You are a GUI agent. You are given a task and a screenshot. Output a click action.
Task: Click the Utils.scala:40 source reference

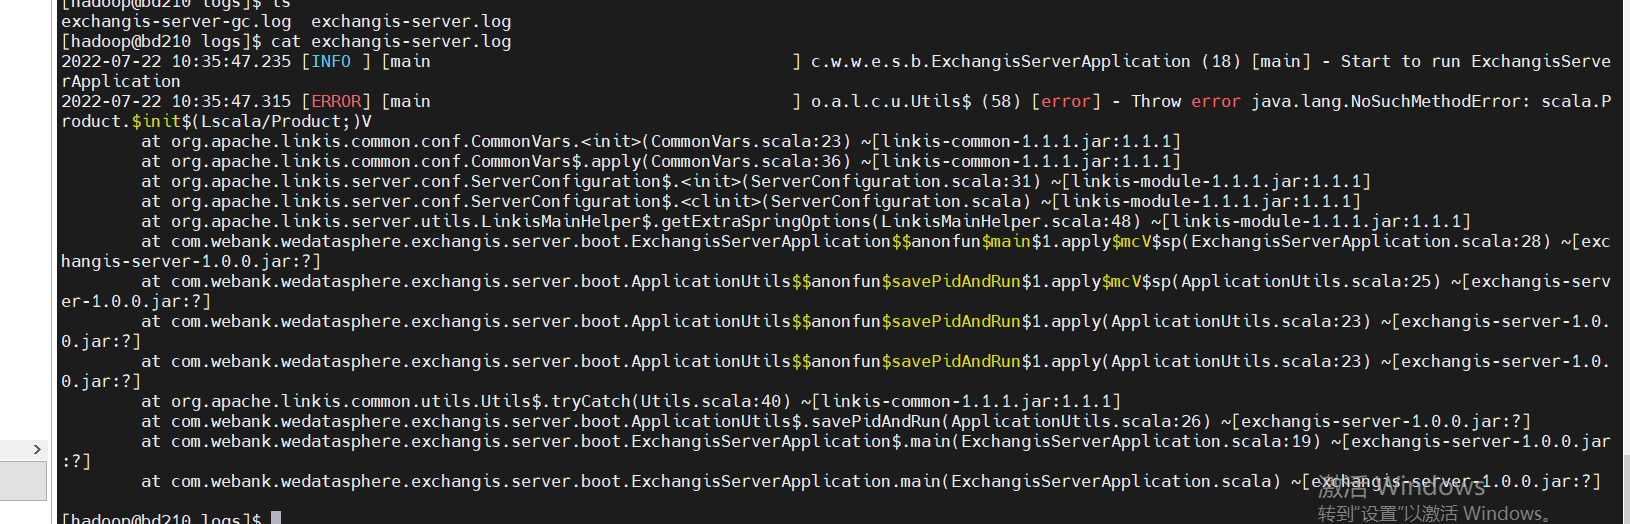coord(715,401)
